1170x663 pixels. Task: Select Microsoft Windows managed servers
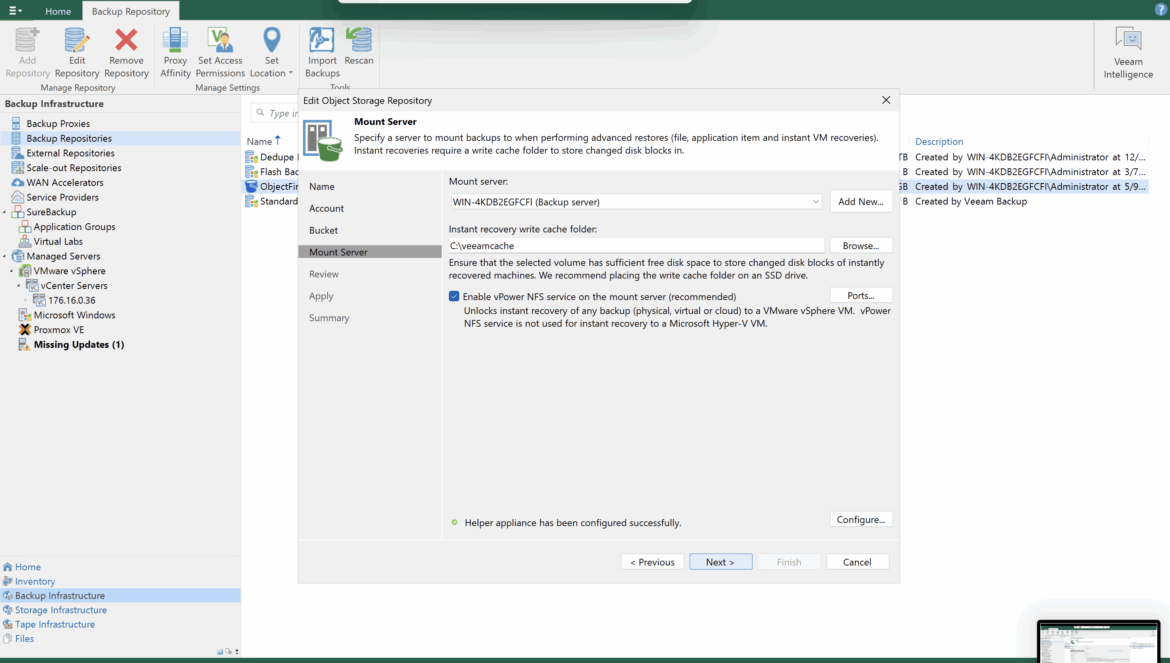tap(74, 315)
